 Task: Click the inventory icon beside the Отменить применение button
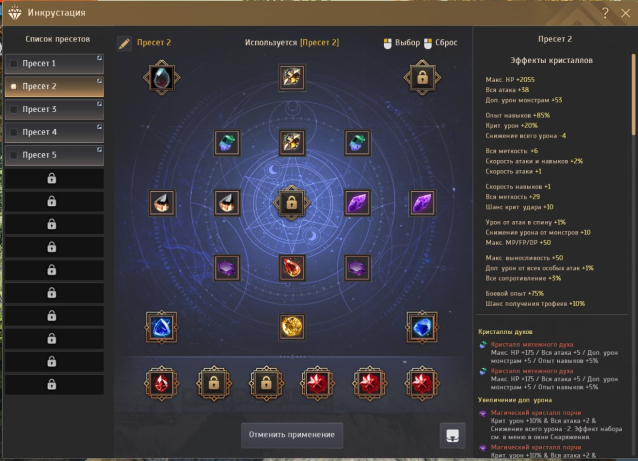pos(452,435)
